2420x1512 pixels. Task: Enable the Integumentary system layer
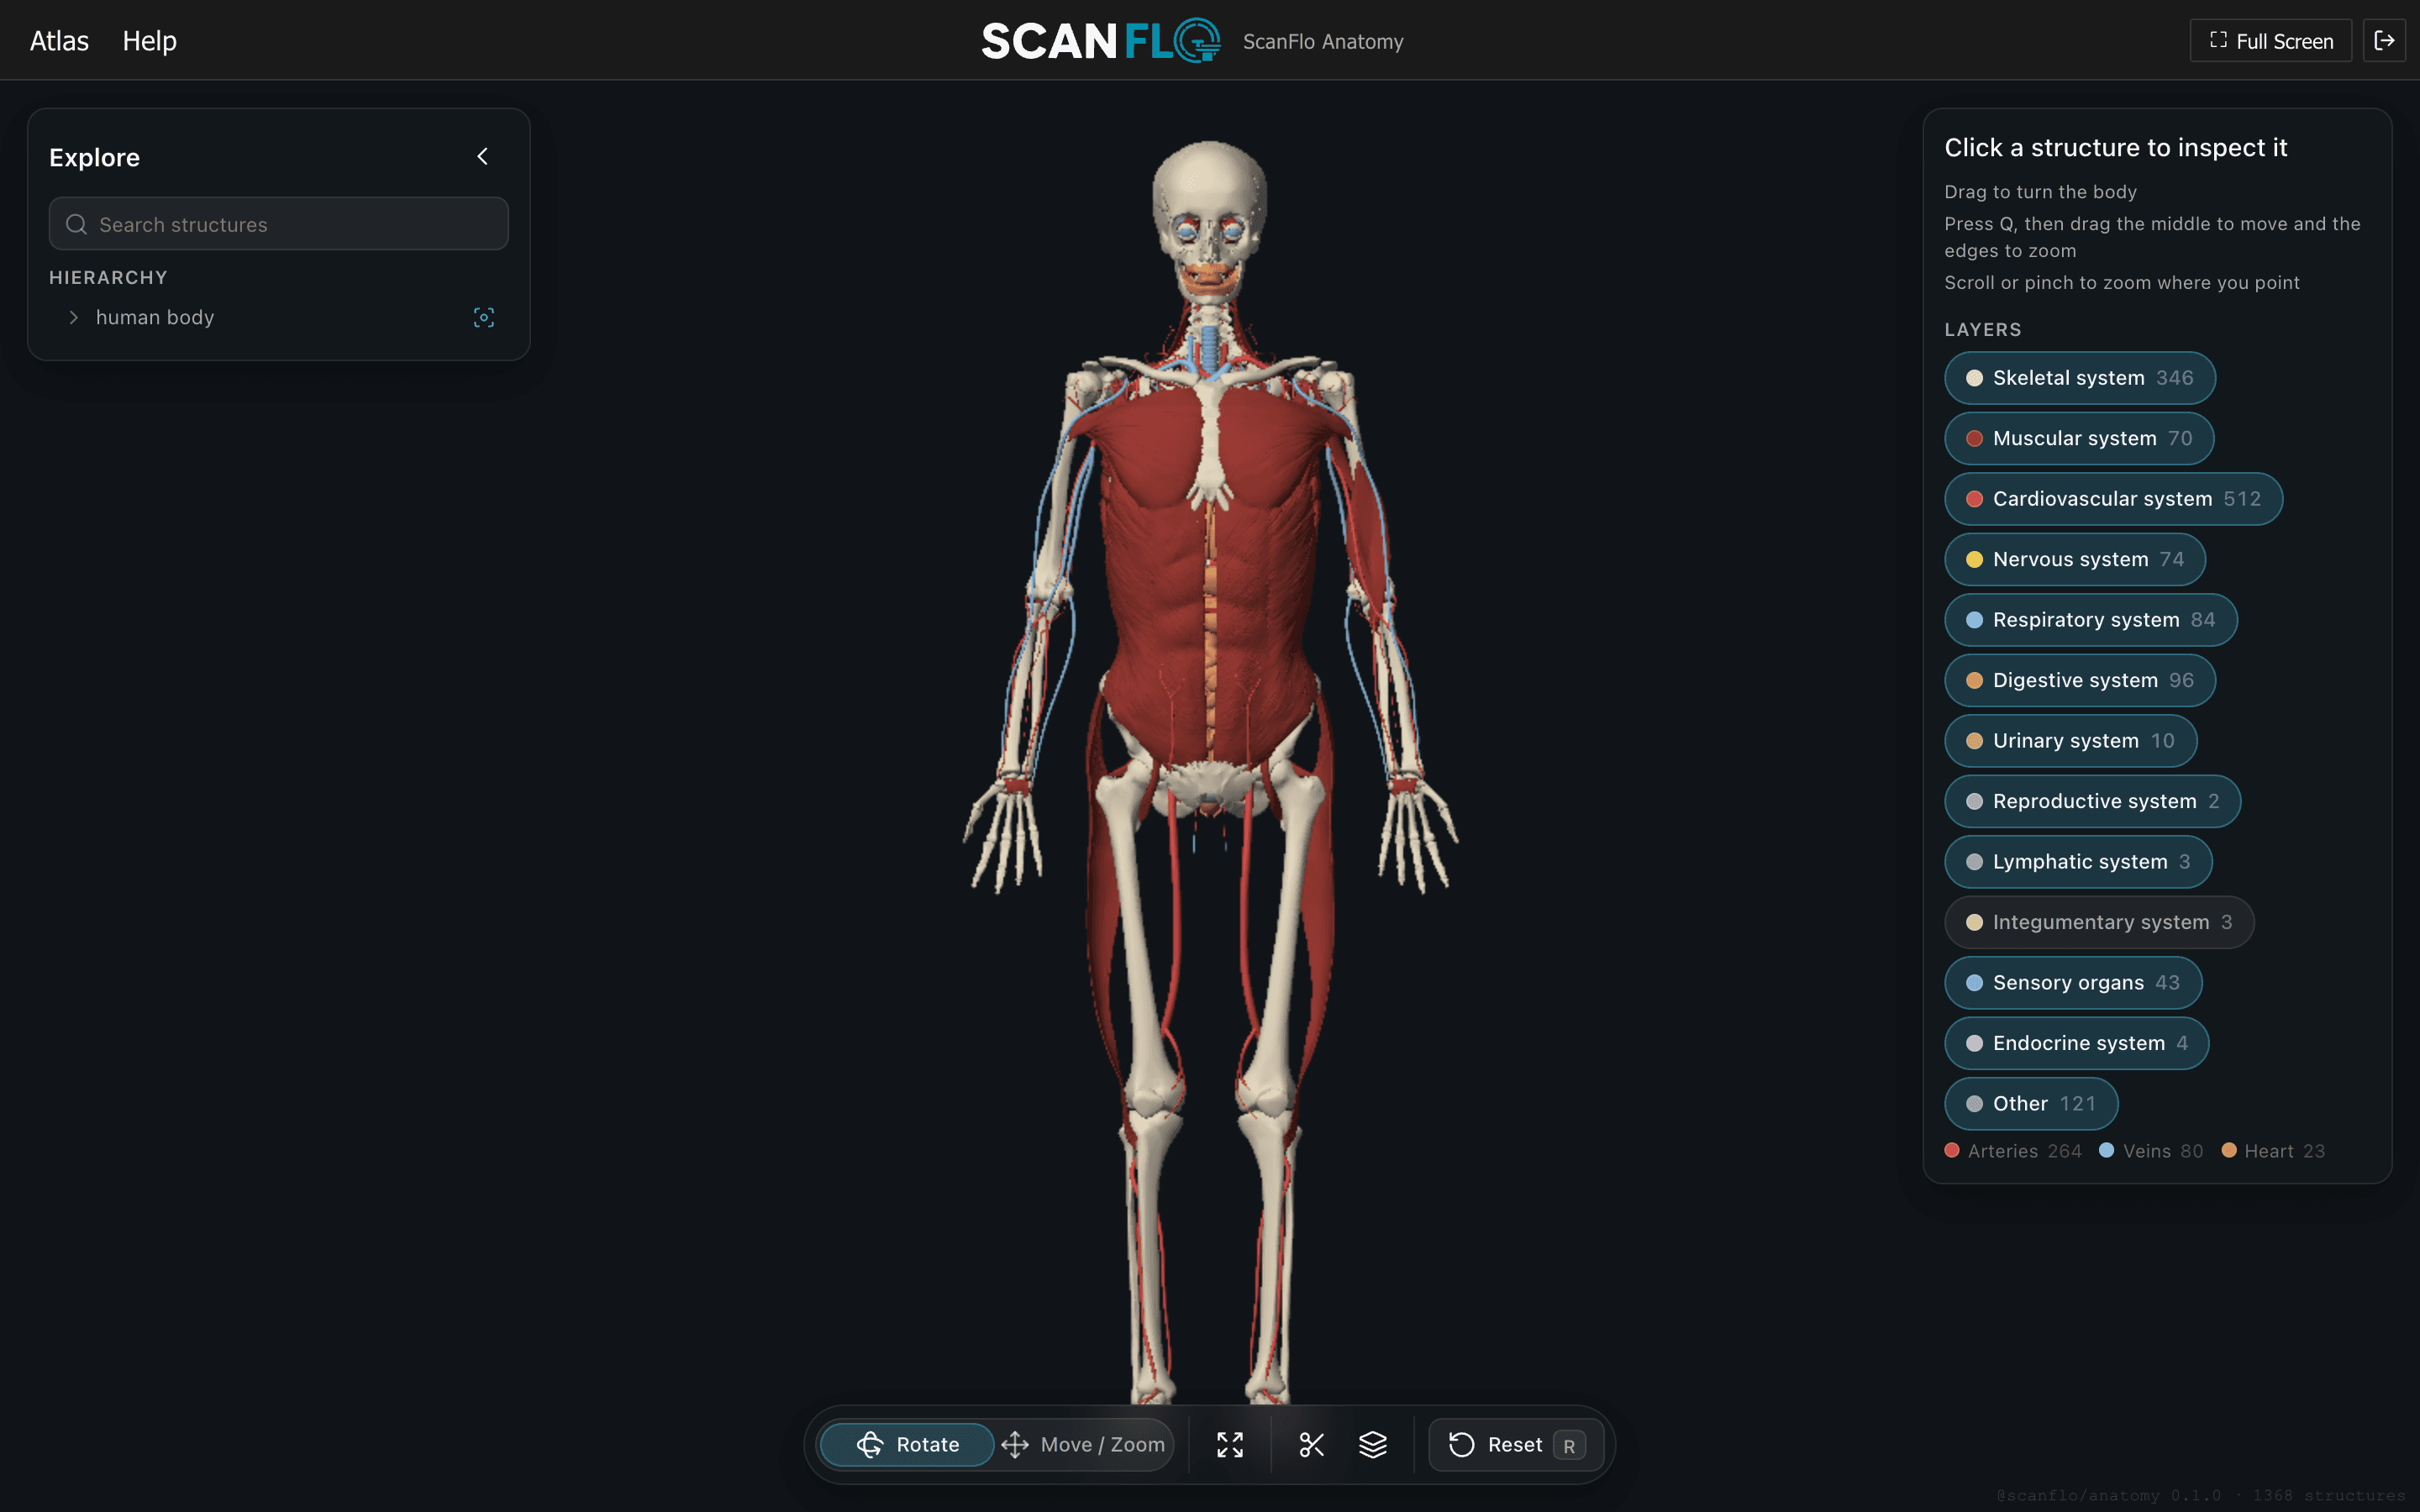2100,923
